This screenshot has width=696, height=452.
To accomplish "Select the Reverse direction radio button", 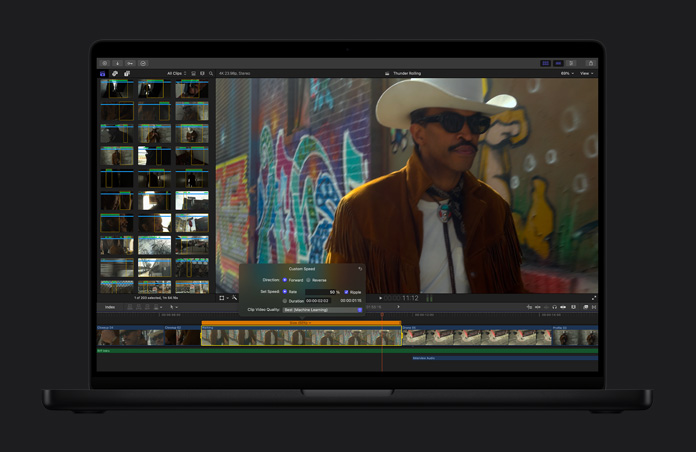I will [309, 280].
